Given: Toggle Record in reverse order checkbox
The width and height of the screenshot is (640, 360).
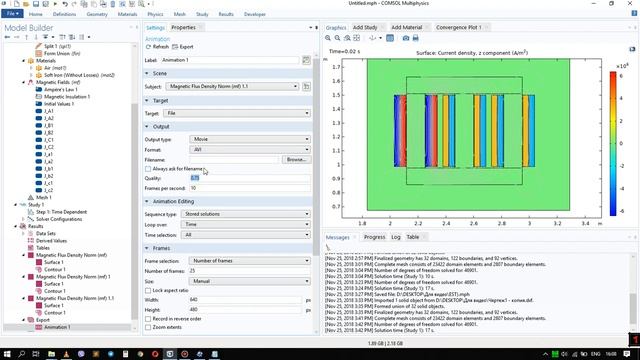Looking at the screenshot, I should click(148, 319).
